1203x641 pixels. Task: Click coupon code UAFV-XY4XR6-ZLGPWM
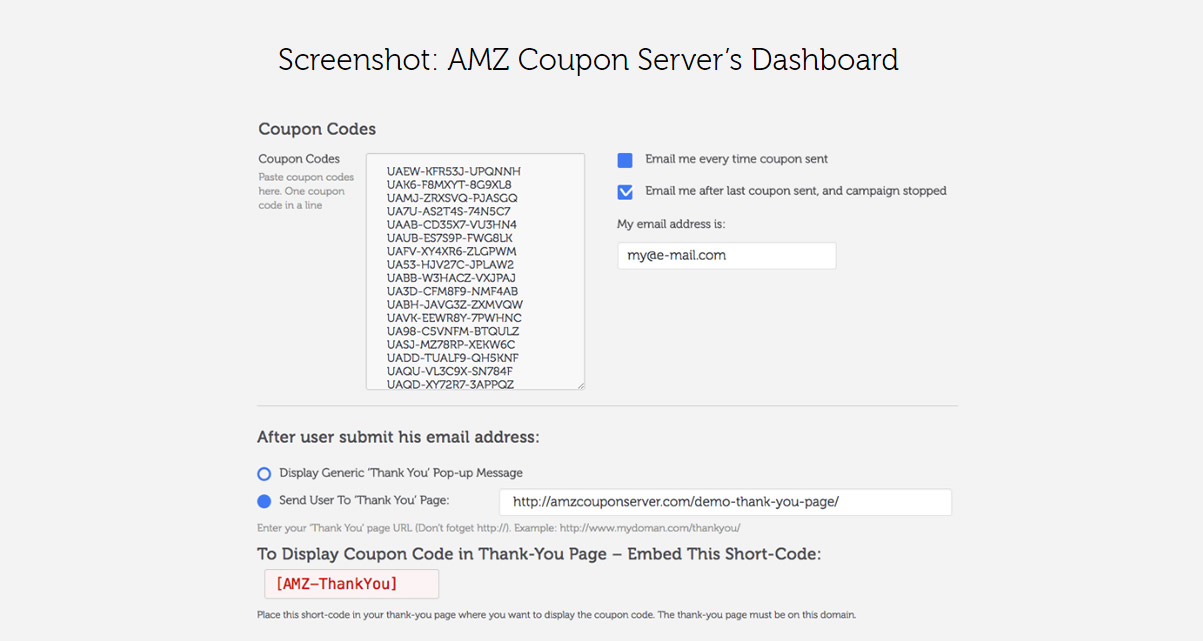point(452,251)
